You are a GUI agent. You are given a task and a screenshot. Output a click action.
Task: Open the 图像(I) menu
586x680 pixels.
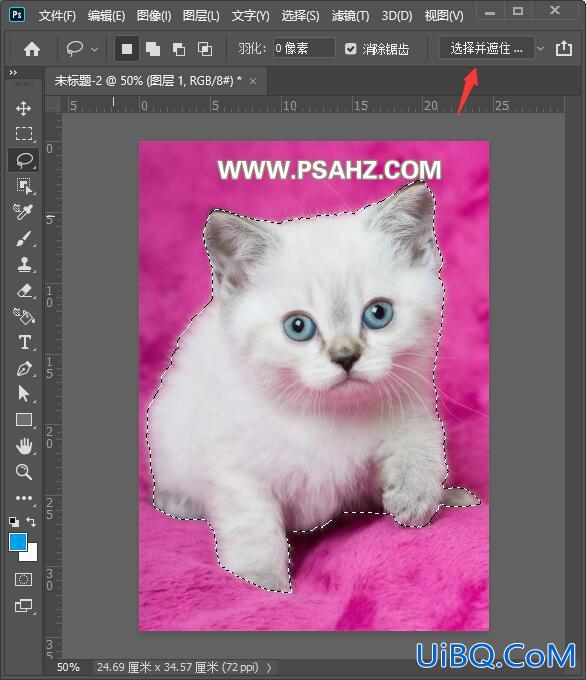point(154,16)
